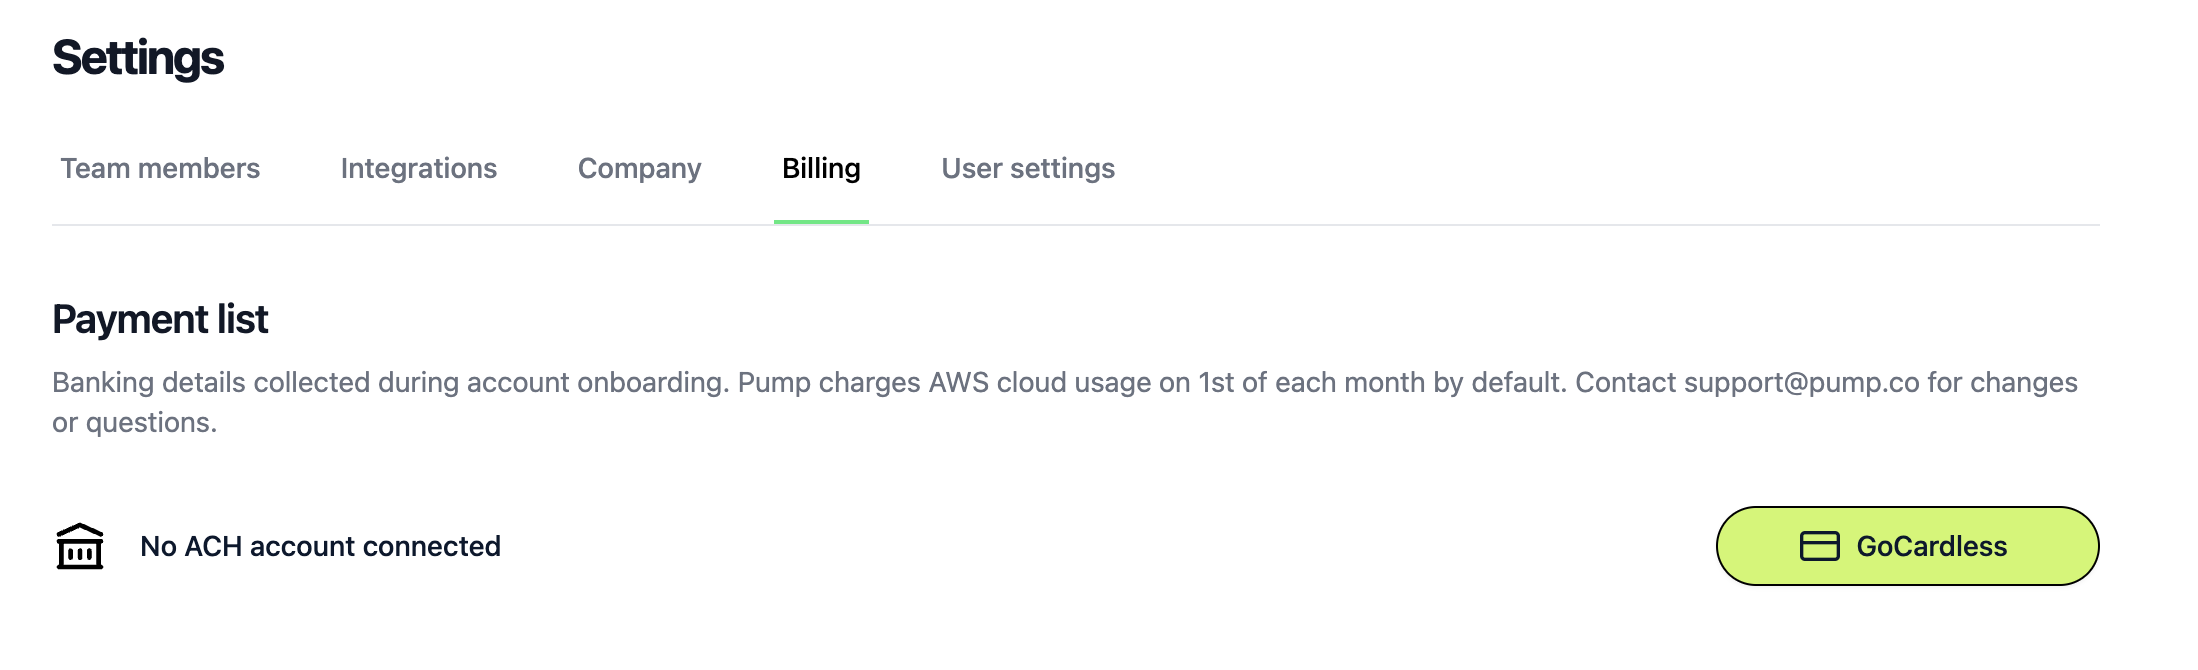
Task: Select the Billing tab
Action: (821, 169)
